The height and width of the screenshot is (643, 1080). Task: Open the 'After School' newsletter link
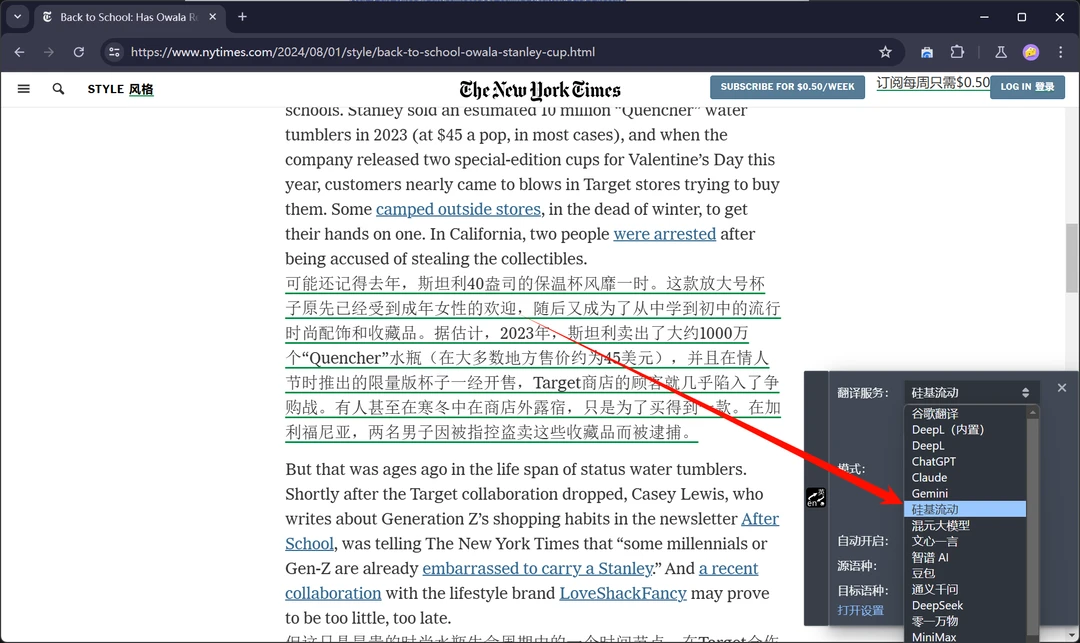coord(760,519)
